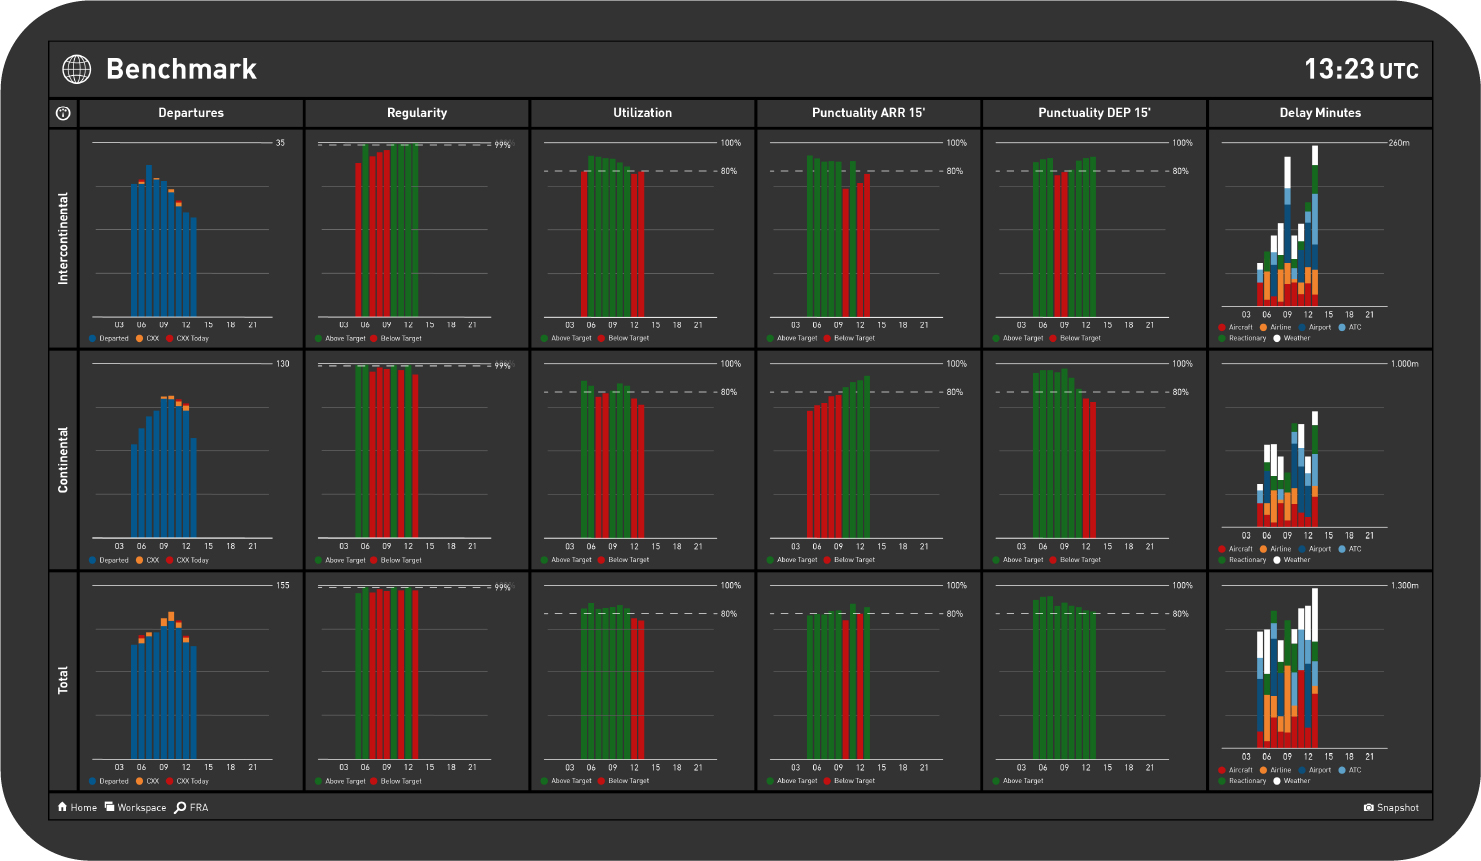Click the Regularity column header

pos(417,113)
